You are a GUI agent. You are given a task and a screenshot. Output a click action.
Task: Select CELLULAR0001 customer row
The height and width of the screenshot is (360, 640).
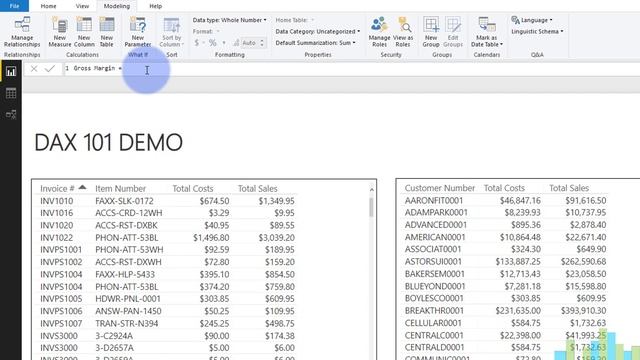click(433, 323)
